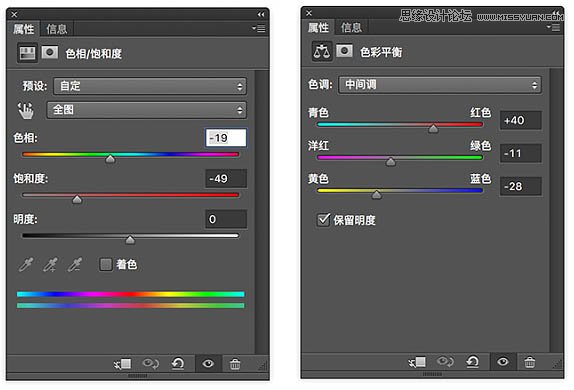The height and width of the screenshot is (390, 574).
Task: Pick the subtract-from-sample eyedropper tool
Action: point(75,264)
